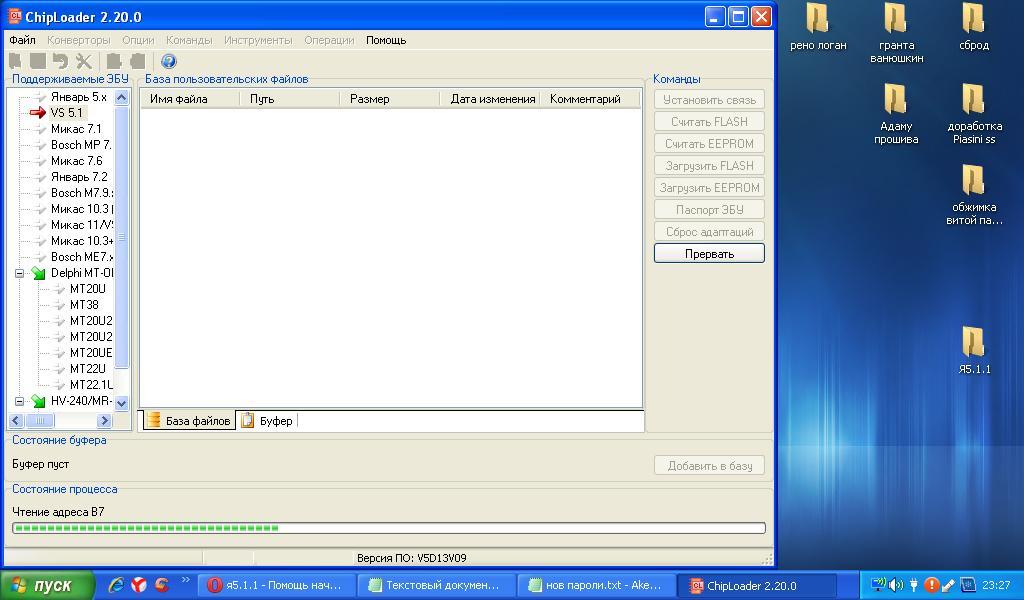Open the Конверторы menu
The height and width of the screenshot is (600, 1024).
(x=78, y=40)
